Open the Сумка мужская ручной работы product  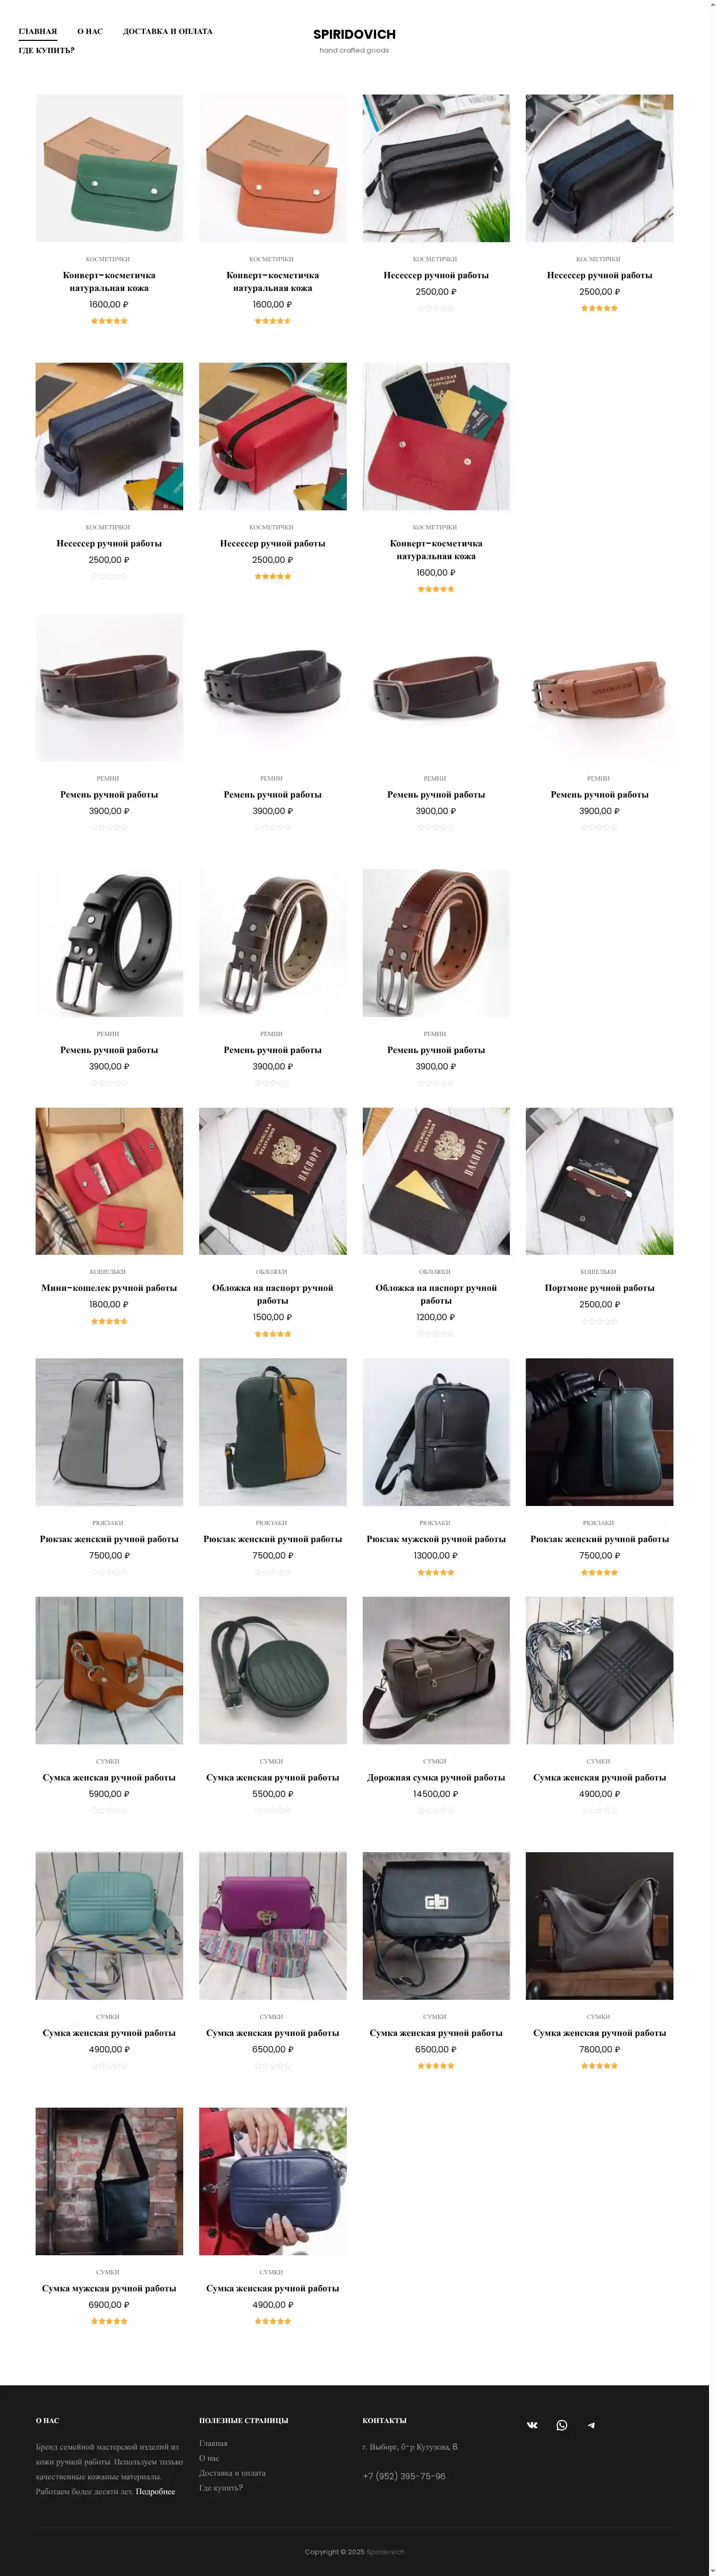pyautogui.click(x=109, y=2288)
